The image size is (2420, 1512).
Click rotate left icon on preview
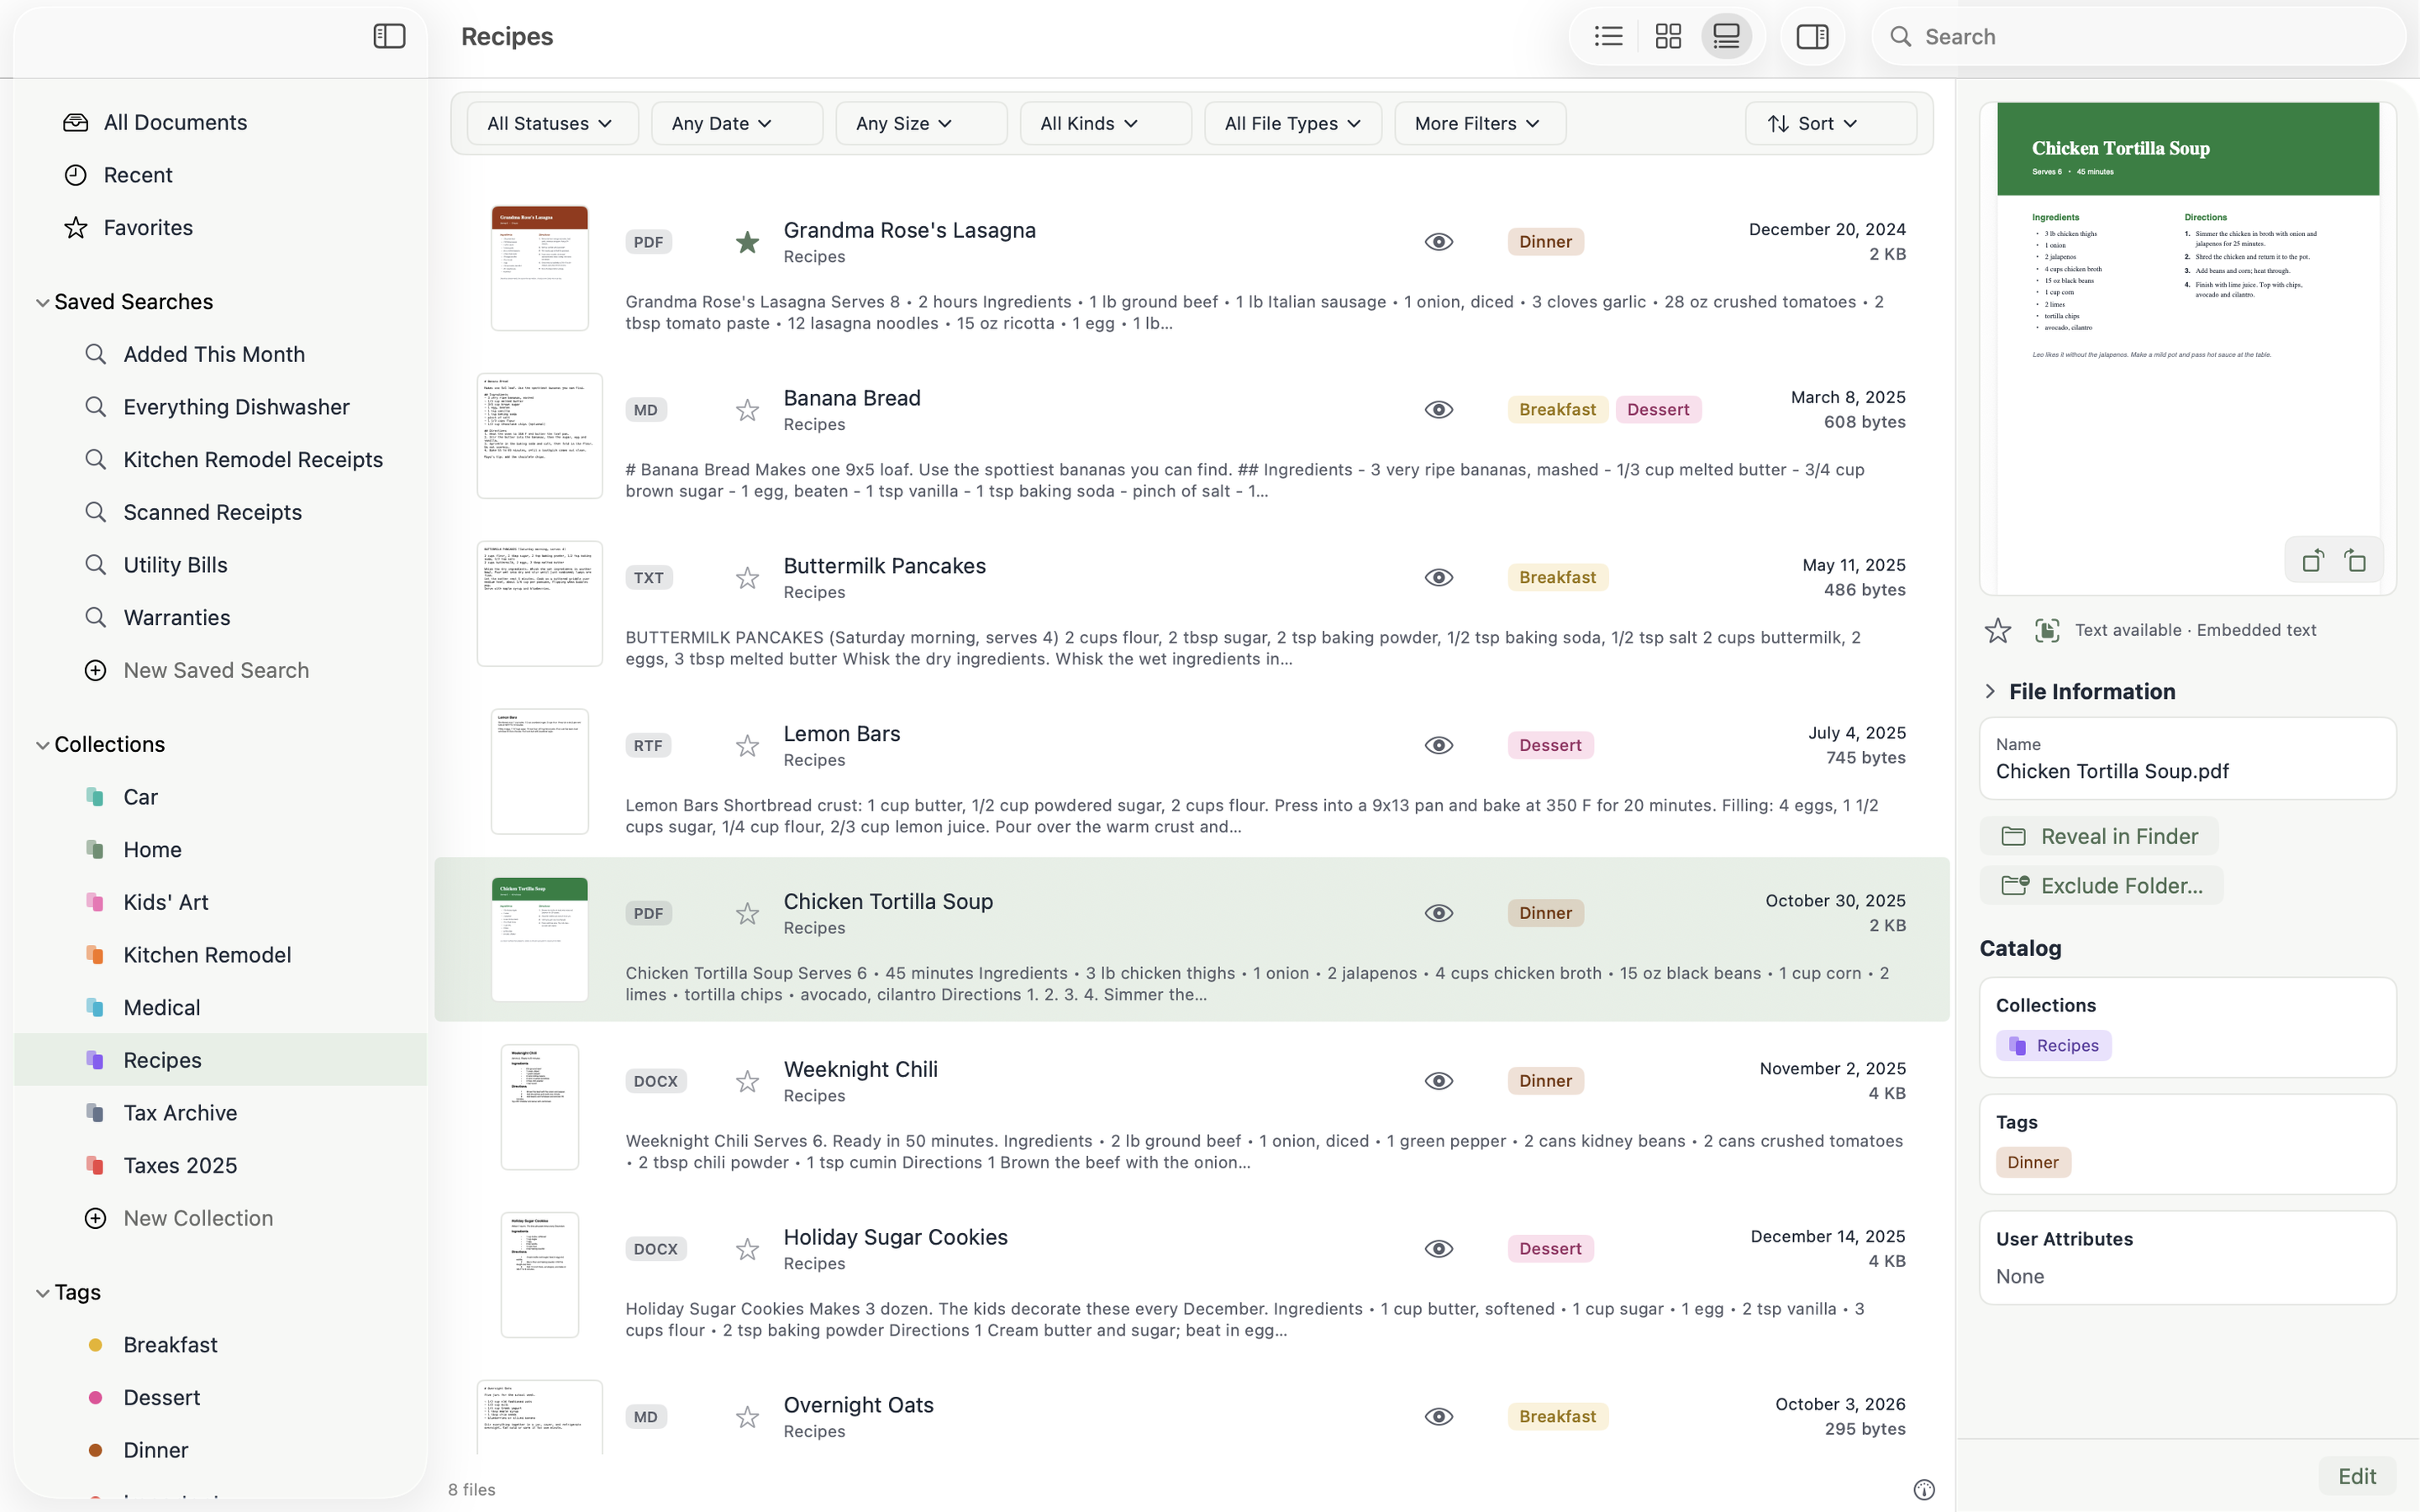coord(2312,561)
